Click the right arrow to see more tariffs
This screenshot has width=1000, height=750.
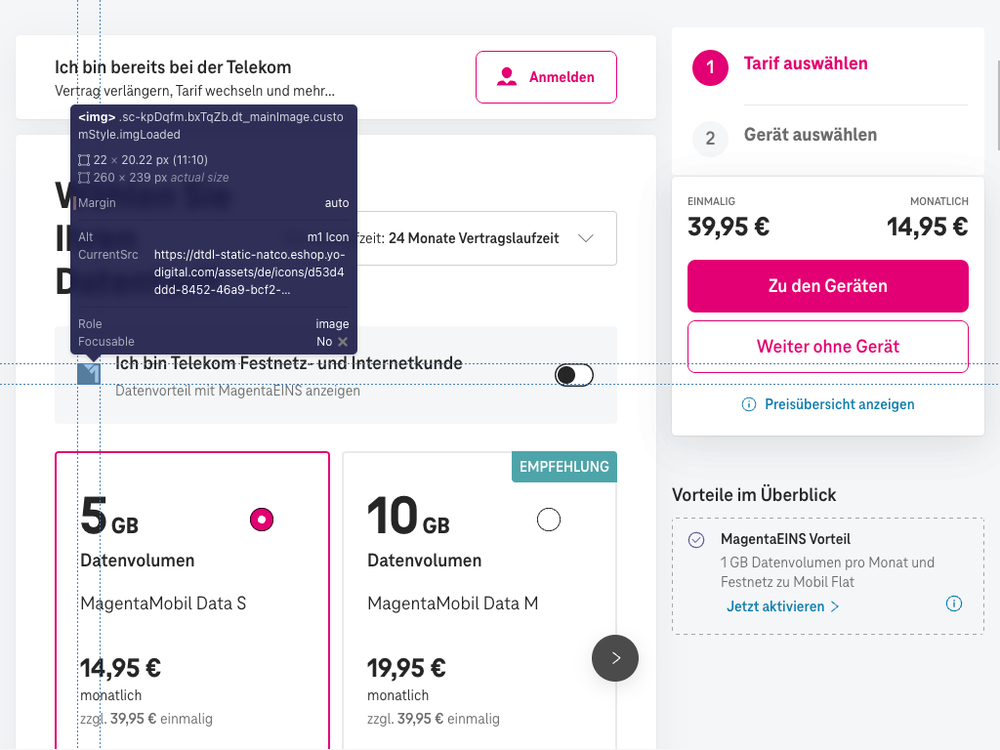tap(614, 658)
